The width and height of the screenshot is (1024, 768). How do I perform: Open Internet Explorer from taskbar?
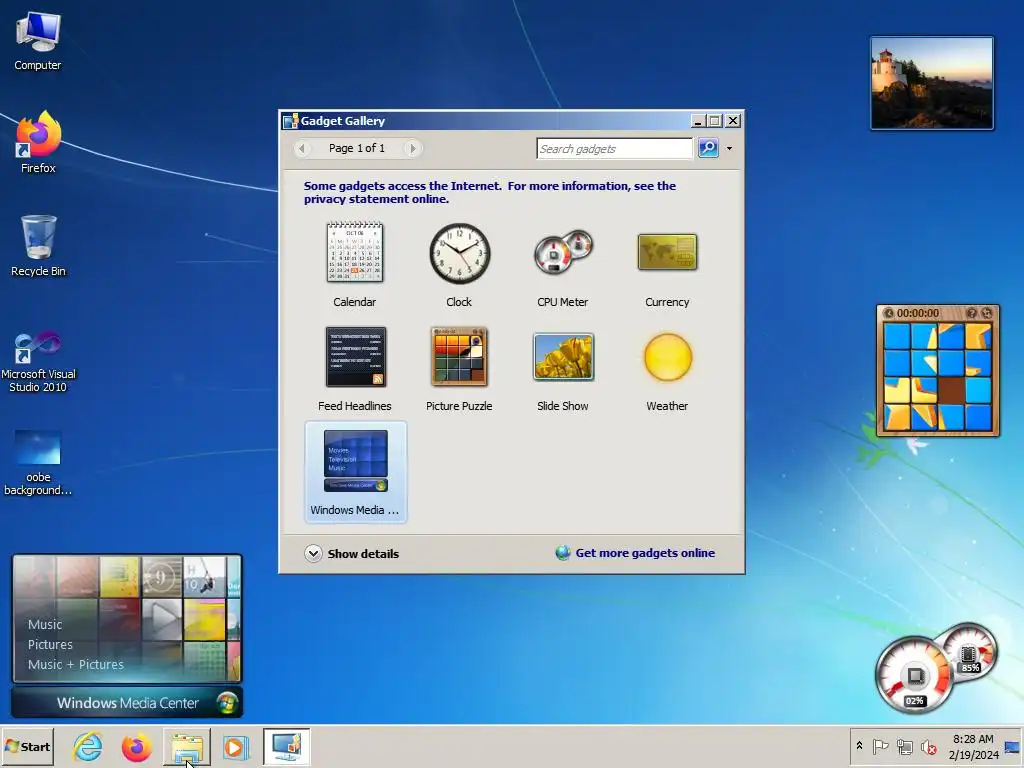pos(88,746)
